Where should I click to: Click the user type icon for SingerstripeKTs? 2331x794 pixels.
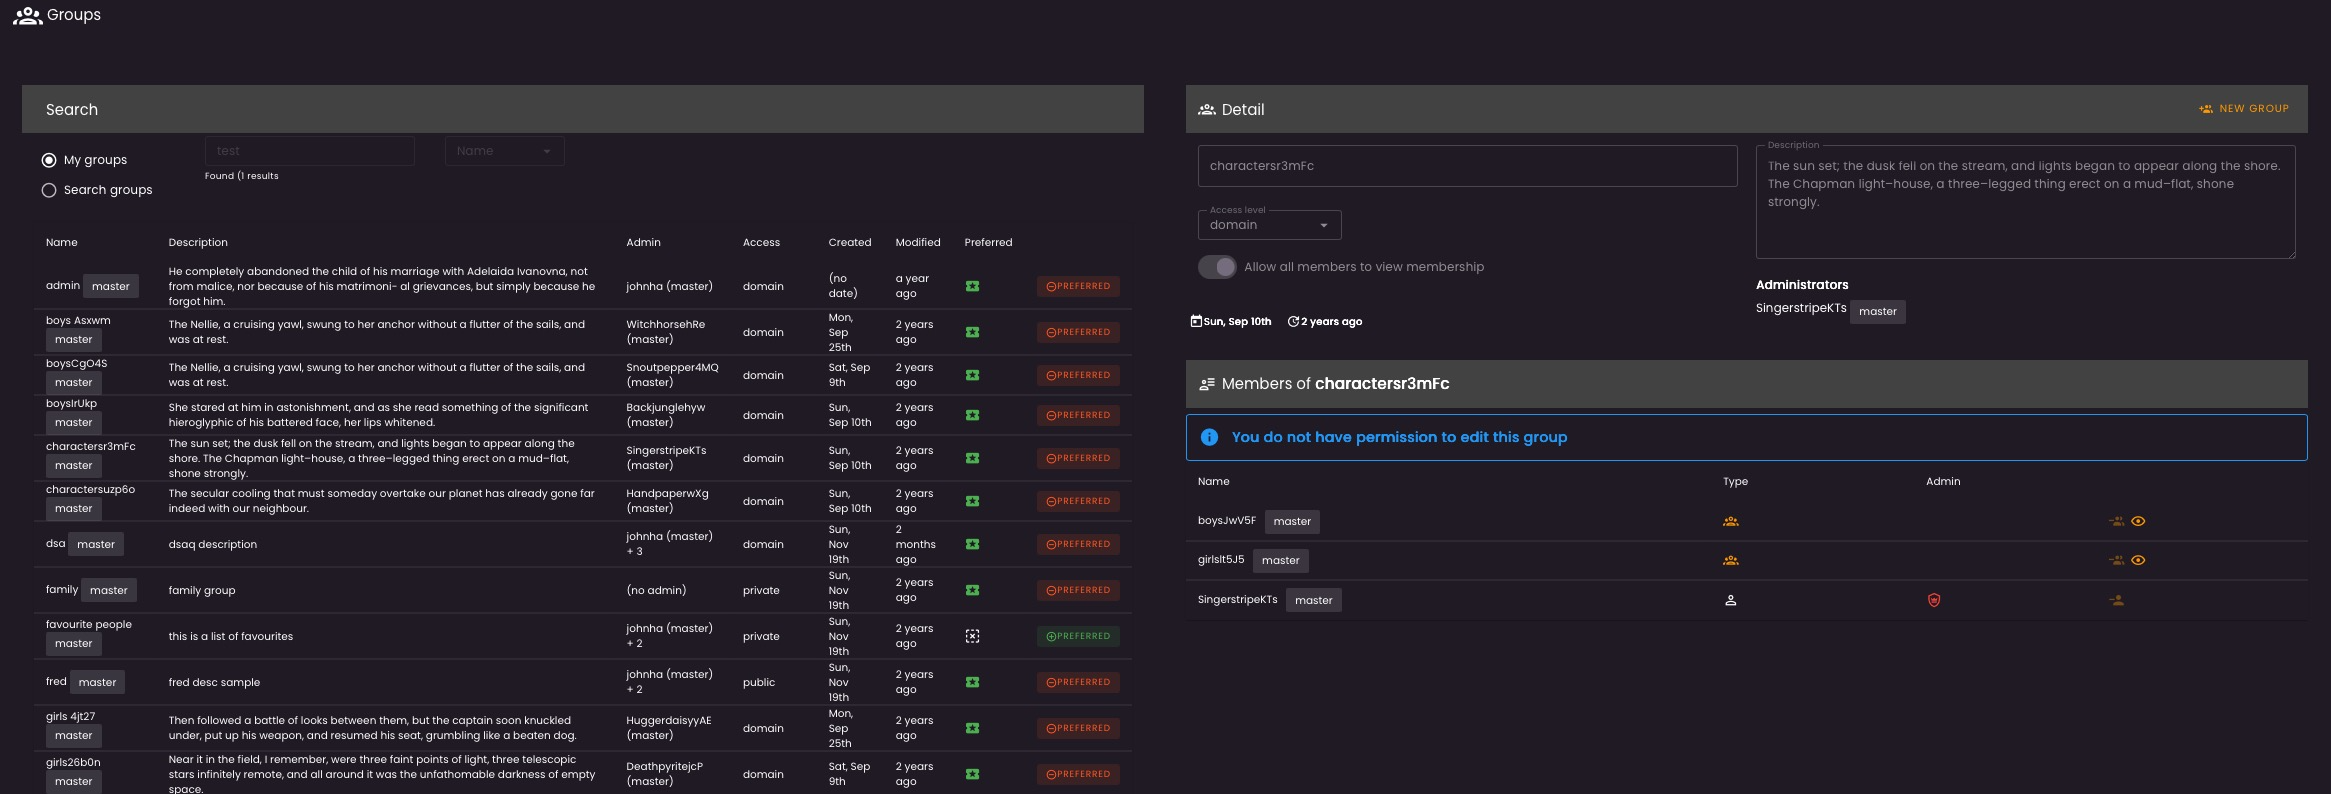coord(1730,600)
